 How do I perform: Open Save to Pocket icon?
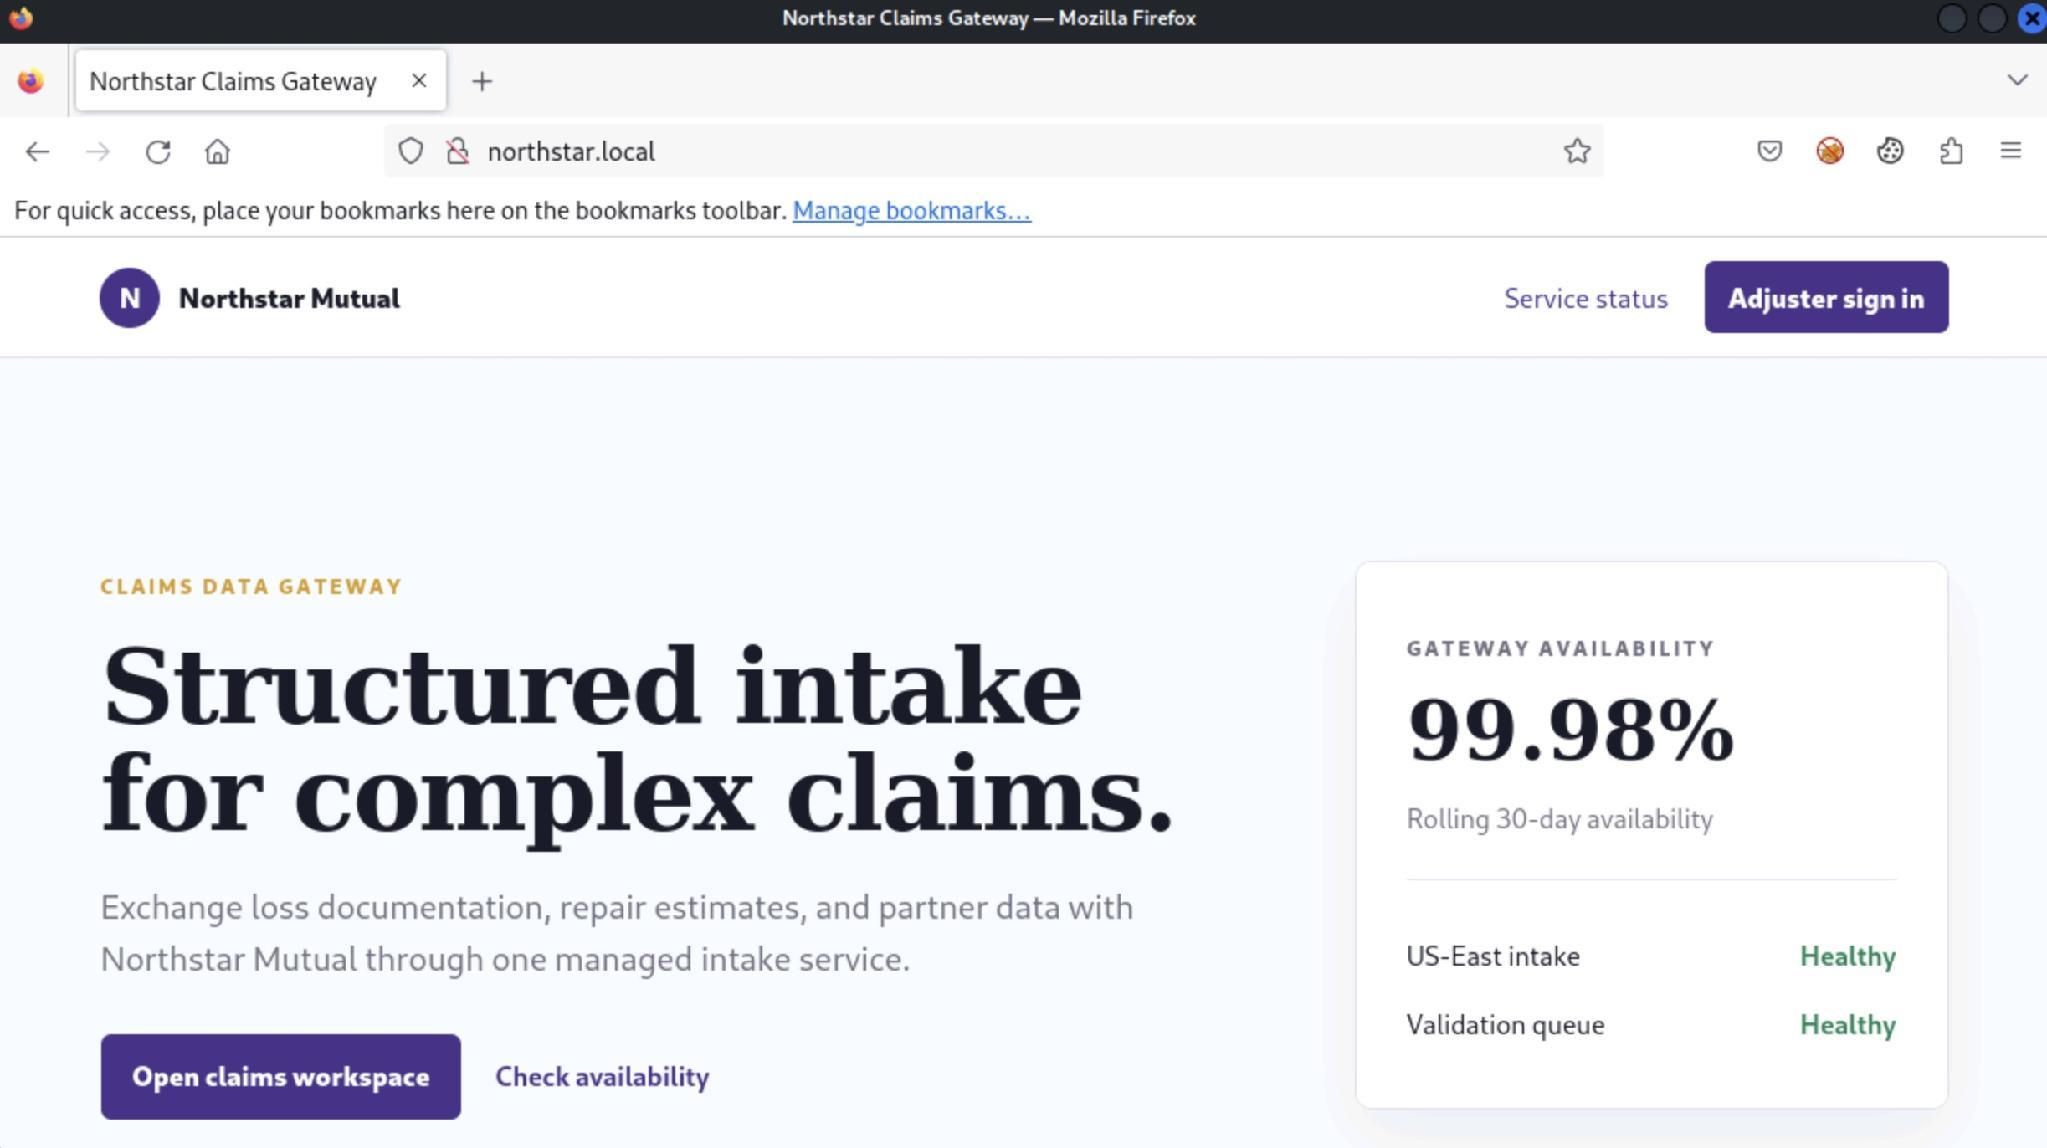pos(1769,151)
